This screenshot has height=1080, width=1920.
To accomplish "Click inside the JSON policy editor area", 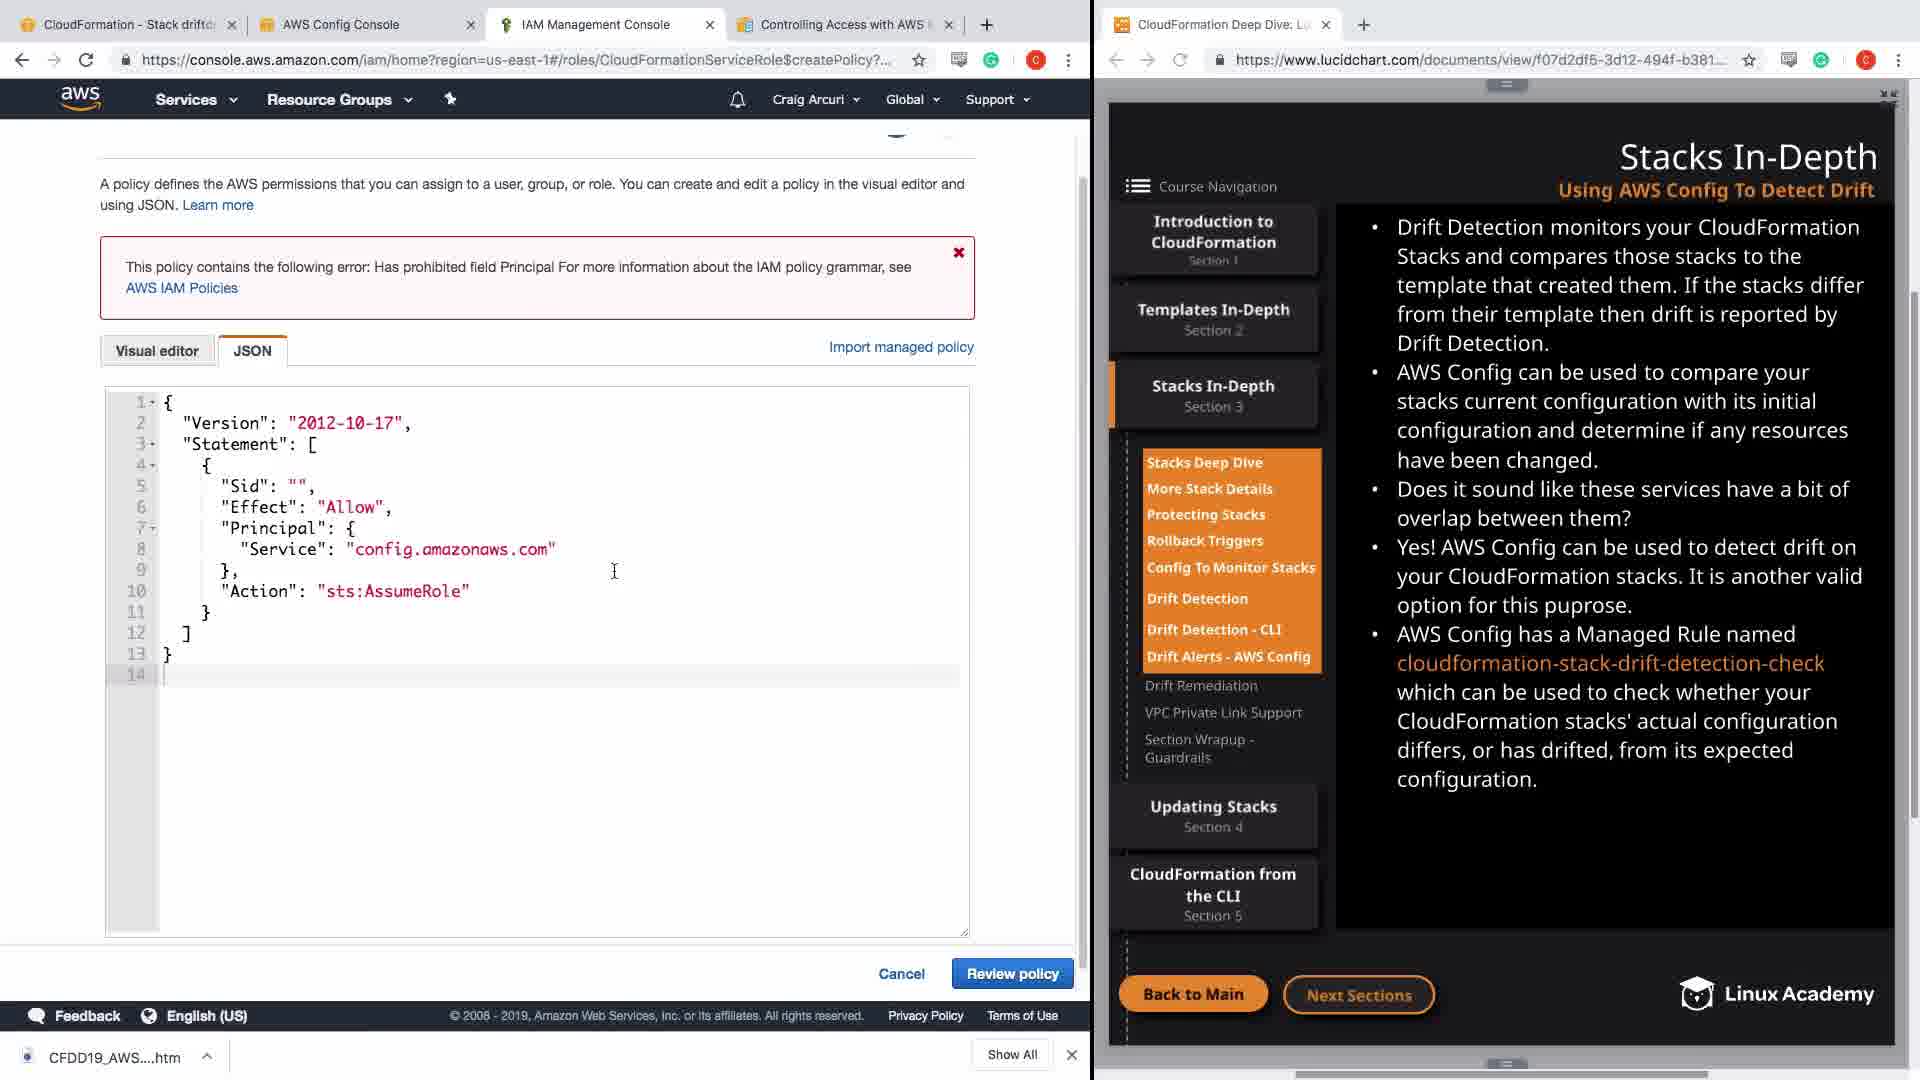I will (560, 780).
